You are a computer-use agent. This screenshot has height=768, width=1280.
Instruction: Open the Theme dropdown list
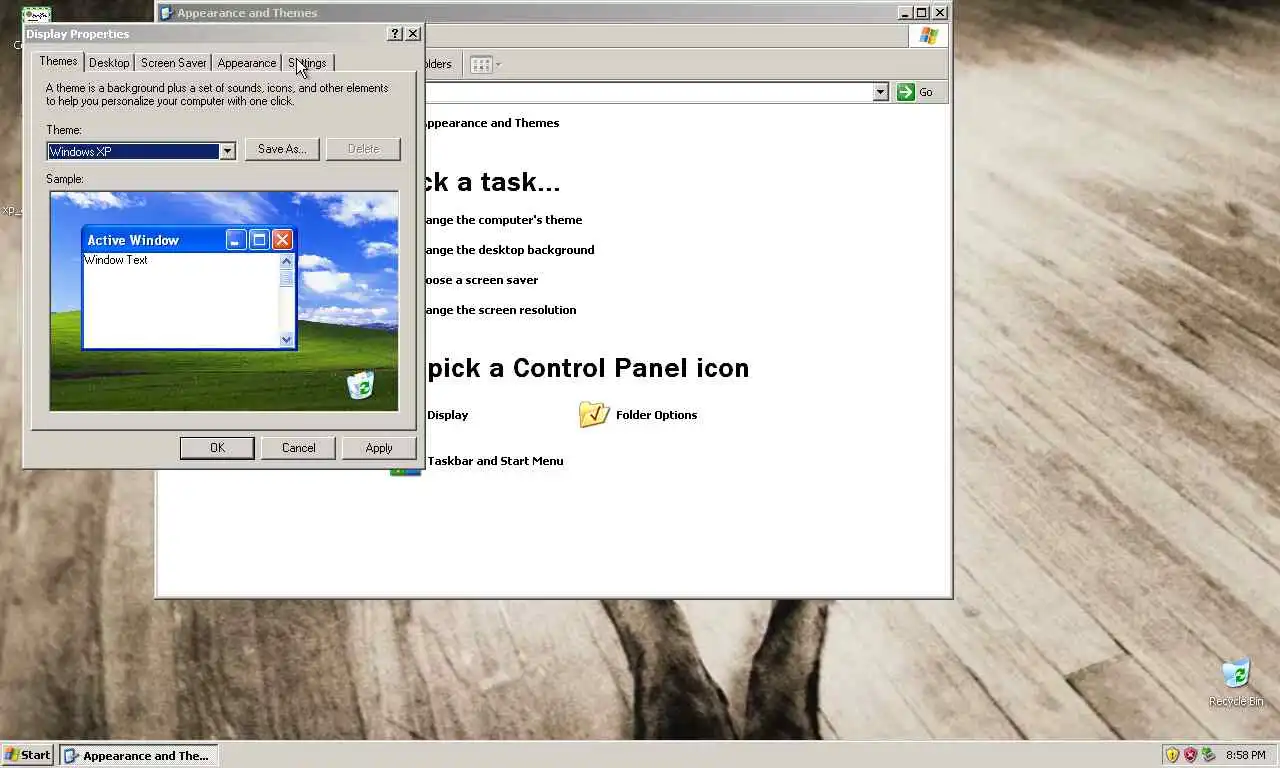pyautogui.click(x=227, y=152)
